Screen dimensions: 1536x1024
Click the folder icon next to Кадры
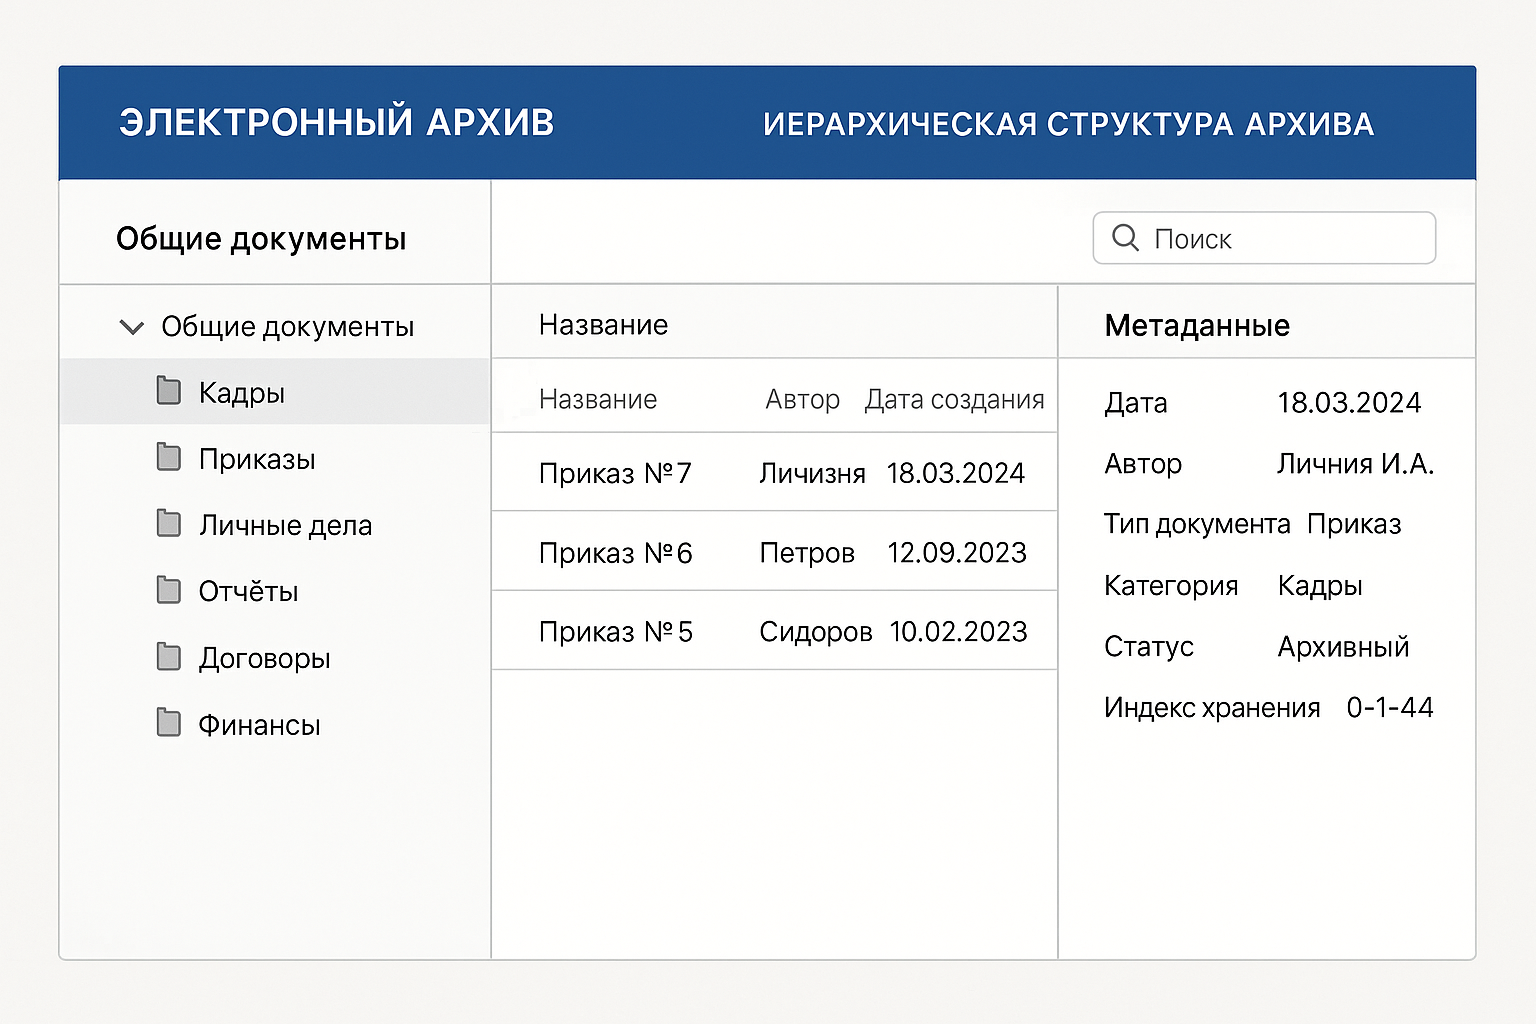coord(169,391)
